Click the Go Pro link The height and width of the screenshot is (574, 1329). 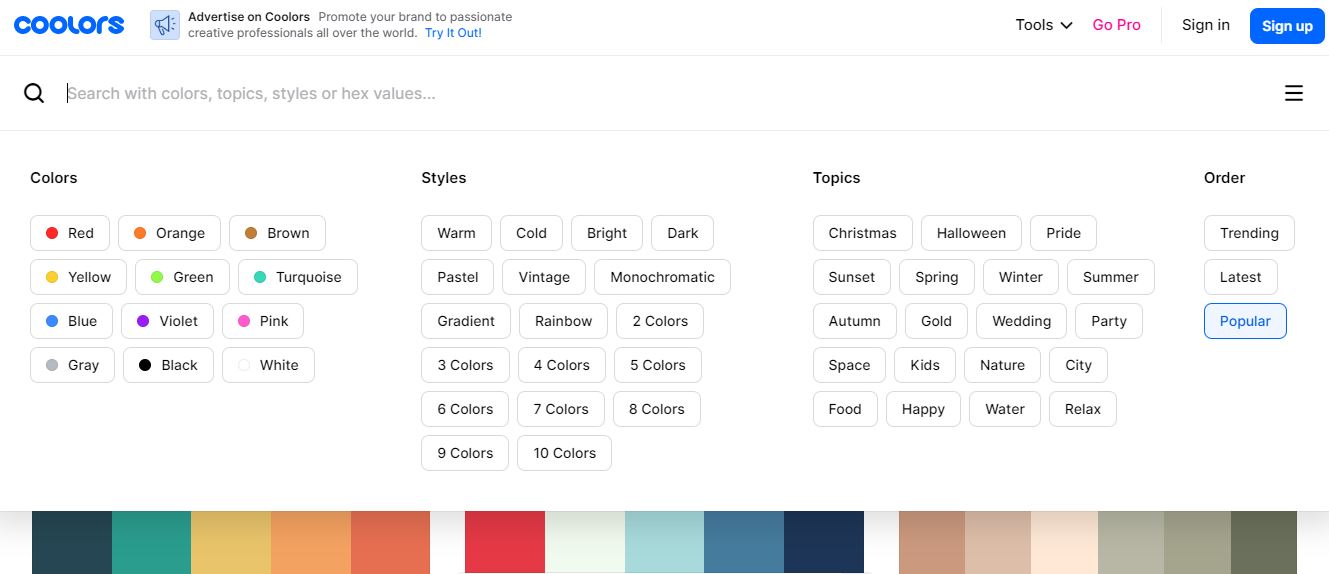click(1116, 25)
